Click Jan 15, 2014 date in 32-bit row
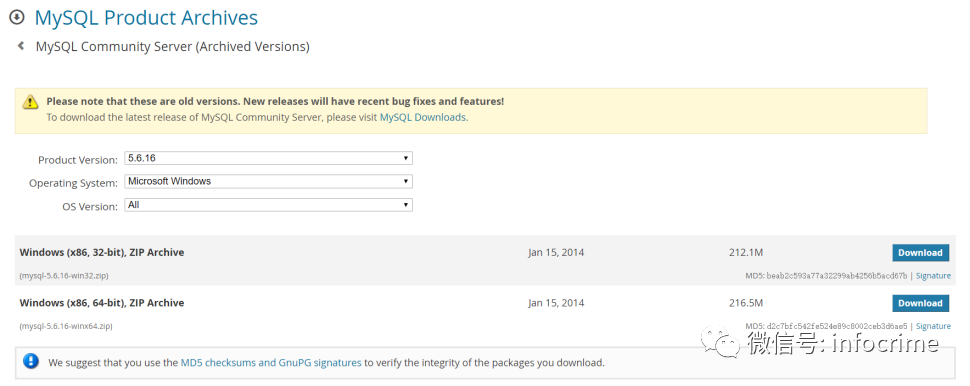The width and height of the screenshot is (970, 386). coord(556,252)
